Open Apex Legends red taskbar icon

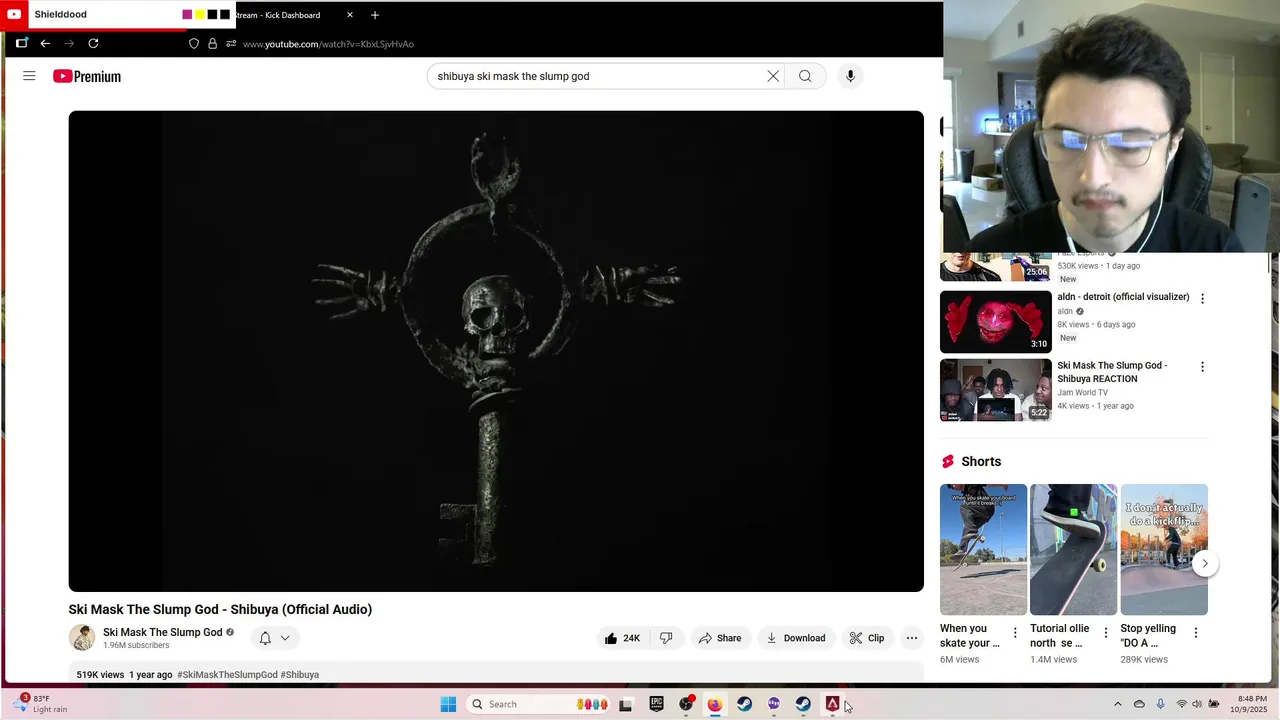pyautogui.click(x=832, y=704)
